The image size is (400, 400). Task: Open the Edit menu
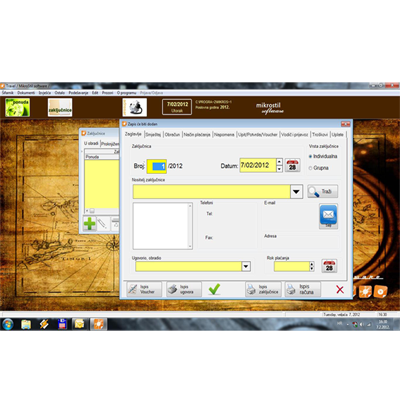click(95, 93)
